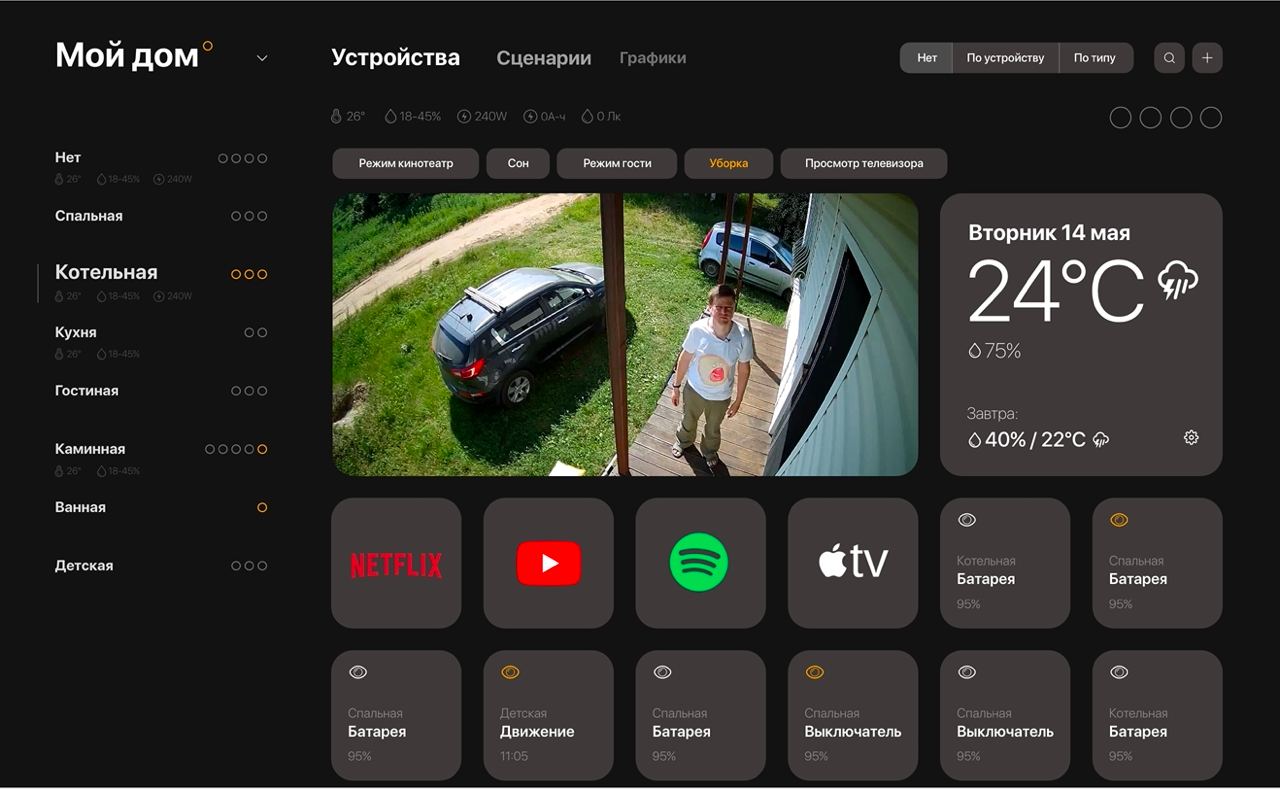Click the power 240W summary indicator
1280x789 pixels.
pos(482,116)
